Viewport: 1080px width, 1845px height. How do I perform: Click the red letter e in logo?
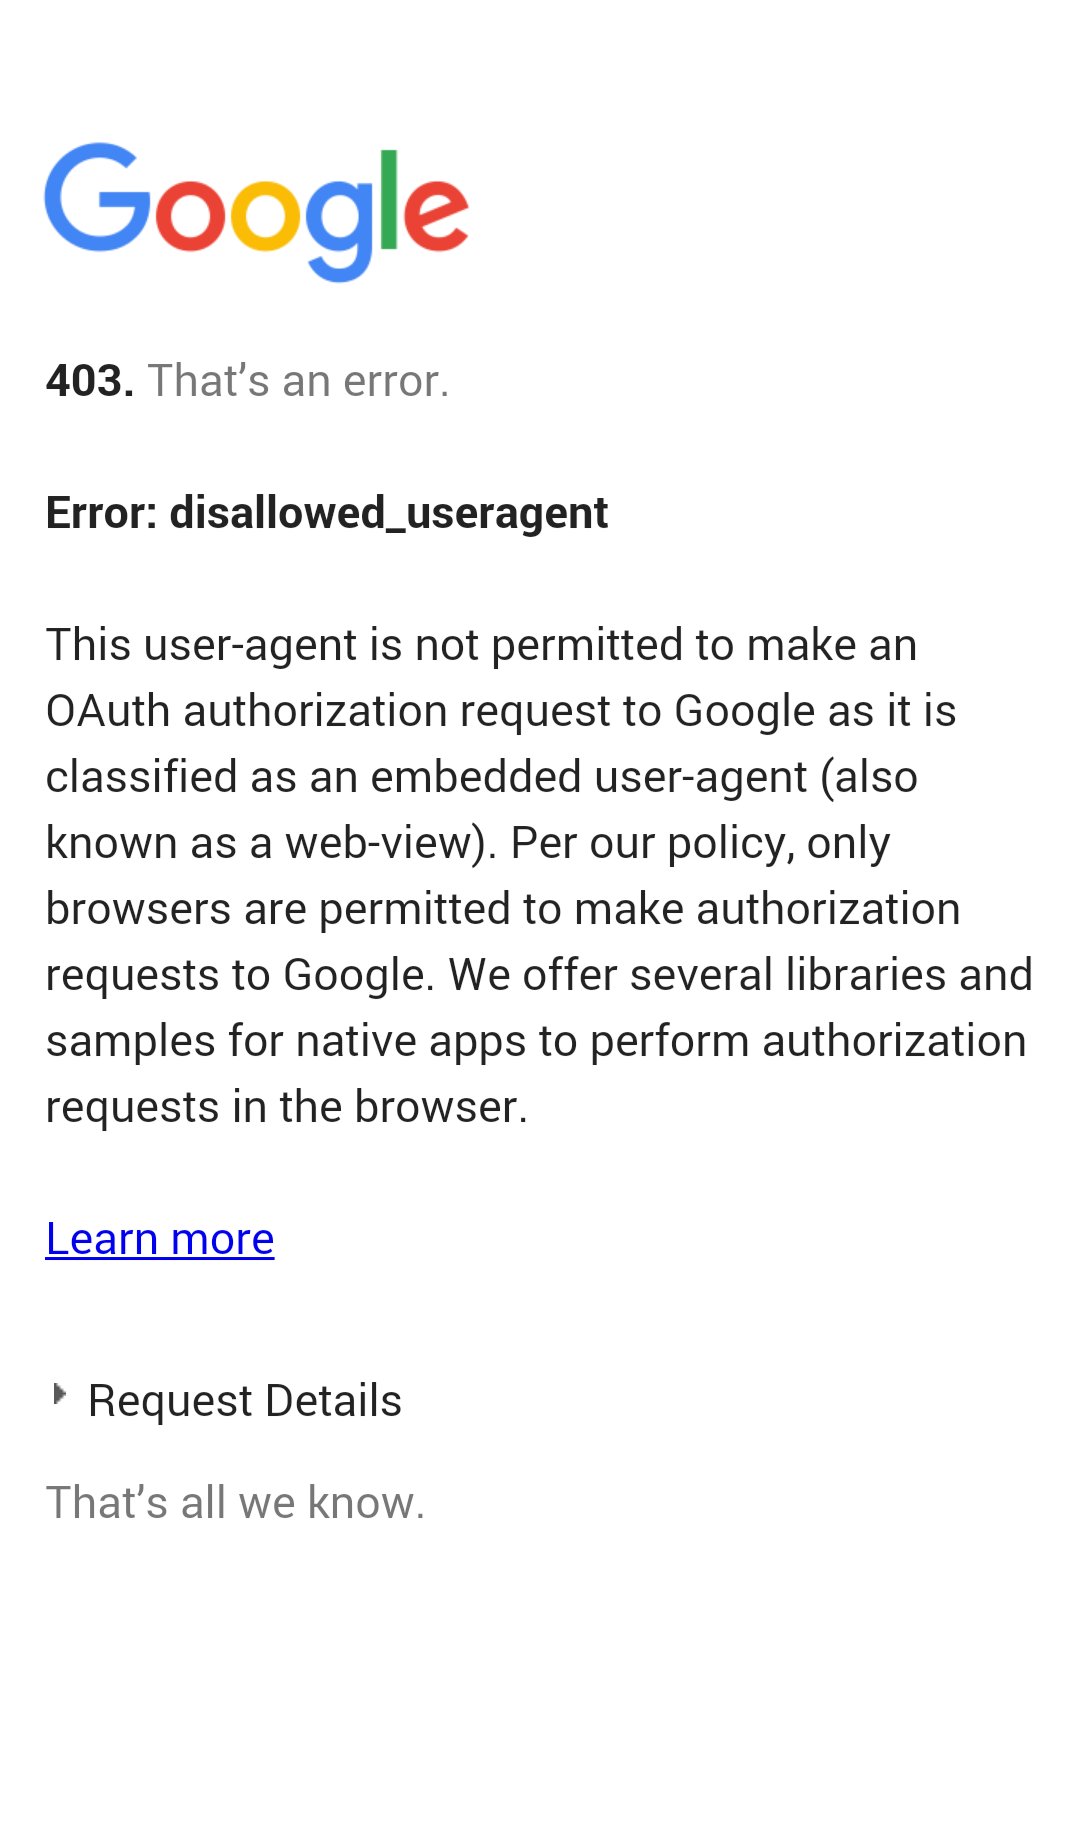click(435, 215)
